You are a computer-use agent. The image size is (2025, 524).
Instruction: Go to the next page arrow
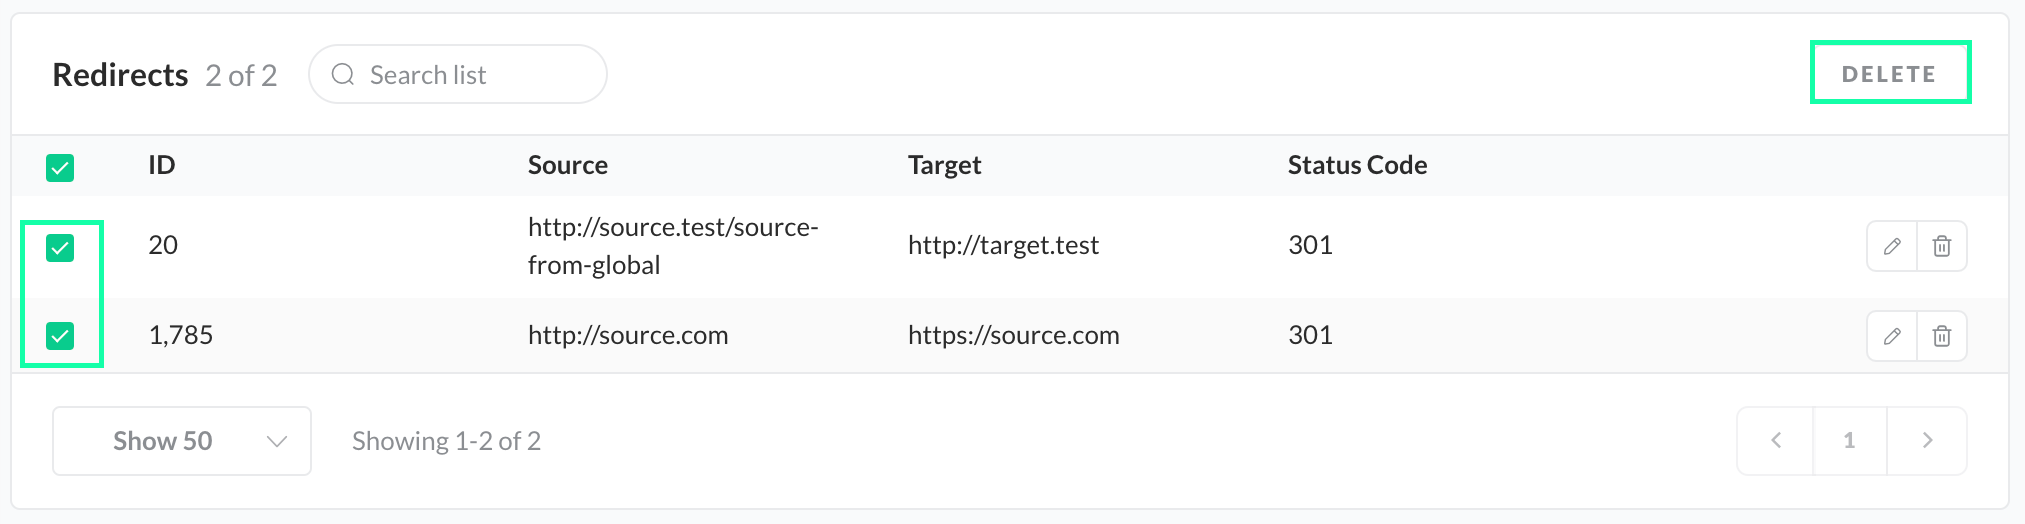click(x=1927, y=441)
